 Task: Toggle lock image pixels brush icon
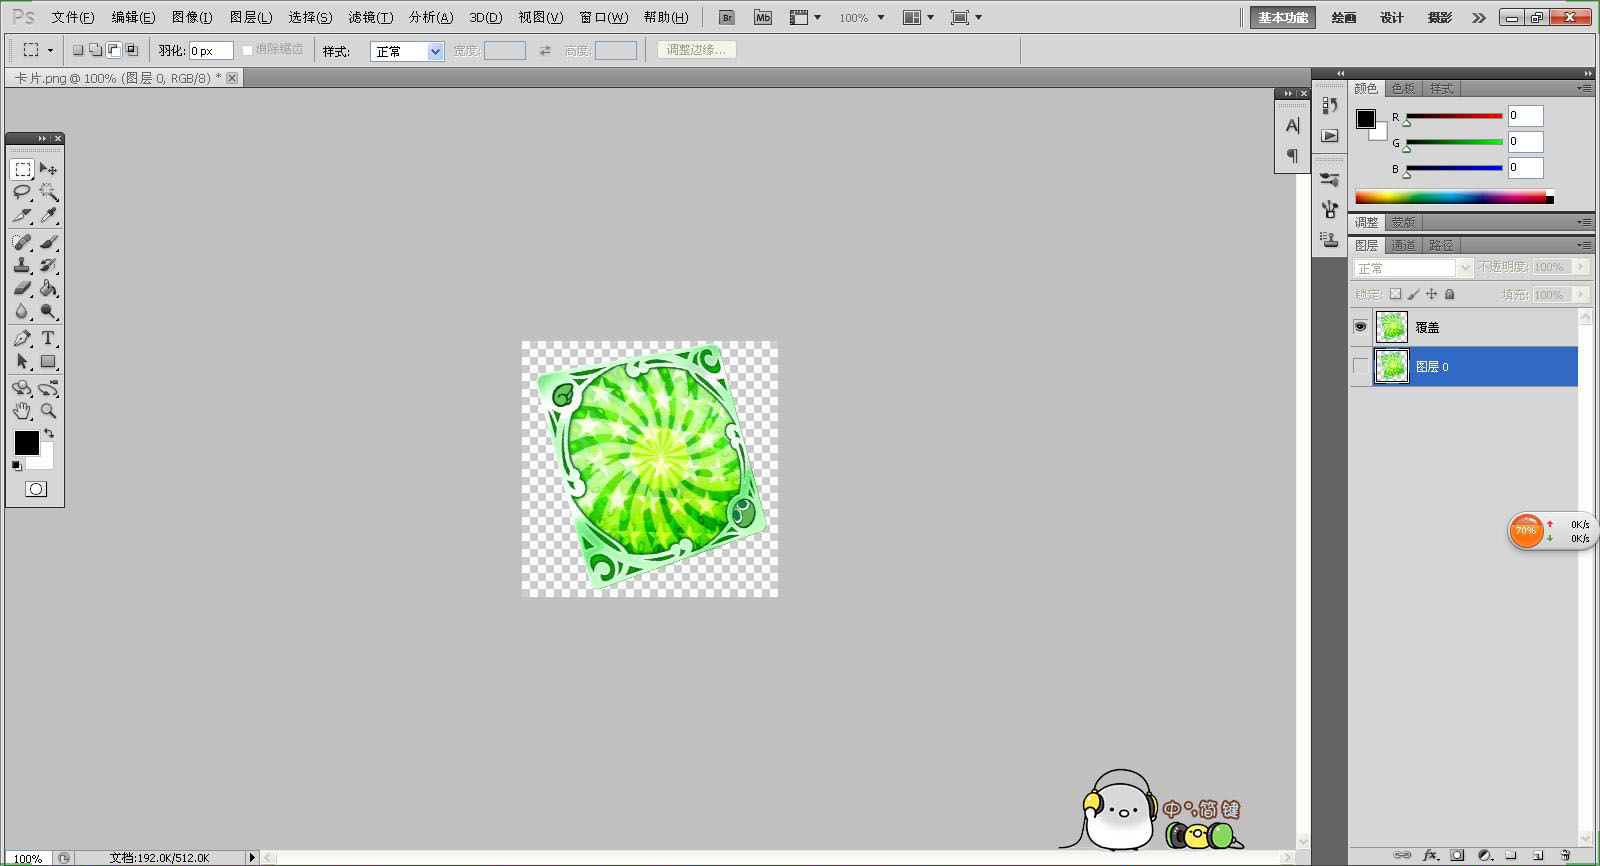pyautogui.click(x=1413, y=294)
